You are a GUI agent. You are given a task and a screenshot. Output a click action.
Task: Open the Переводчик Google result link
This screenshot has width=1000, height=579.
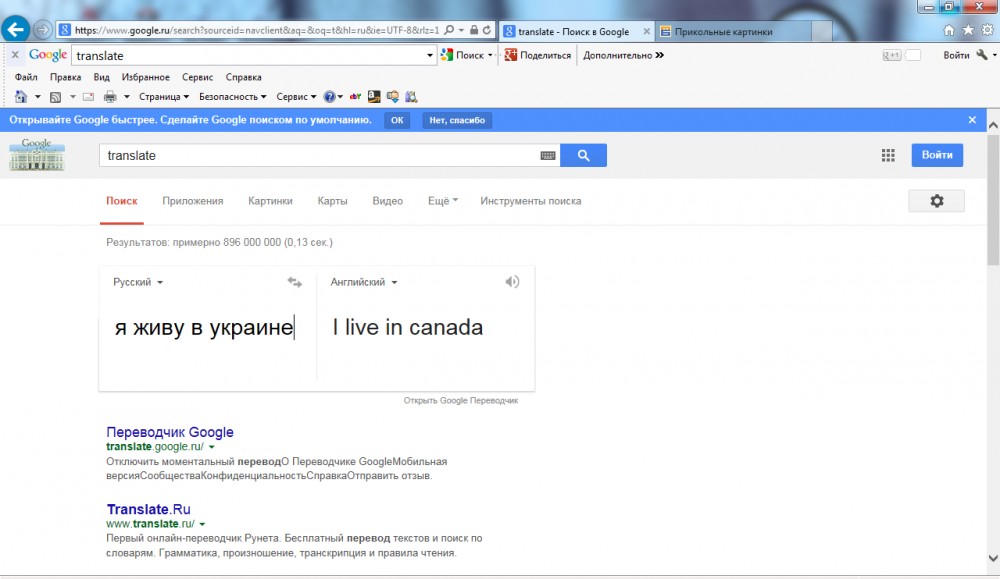point(170,432)
